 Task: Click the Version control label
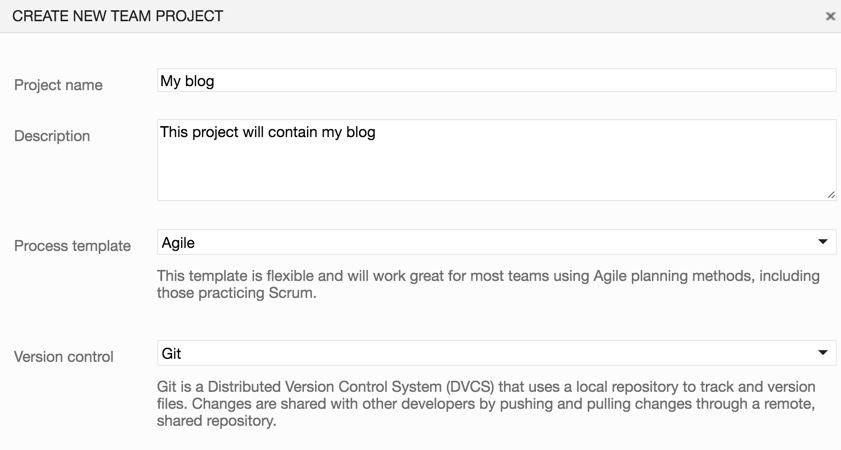pos(64,357)
